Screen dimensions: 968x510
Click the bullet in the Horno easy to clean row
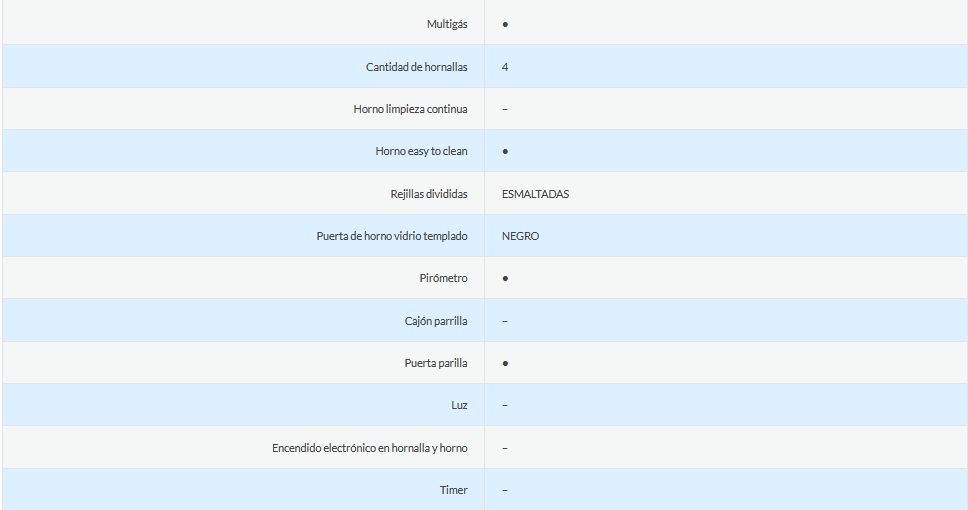[x=505, y=151]
